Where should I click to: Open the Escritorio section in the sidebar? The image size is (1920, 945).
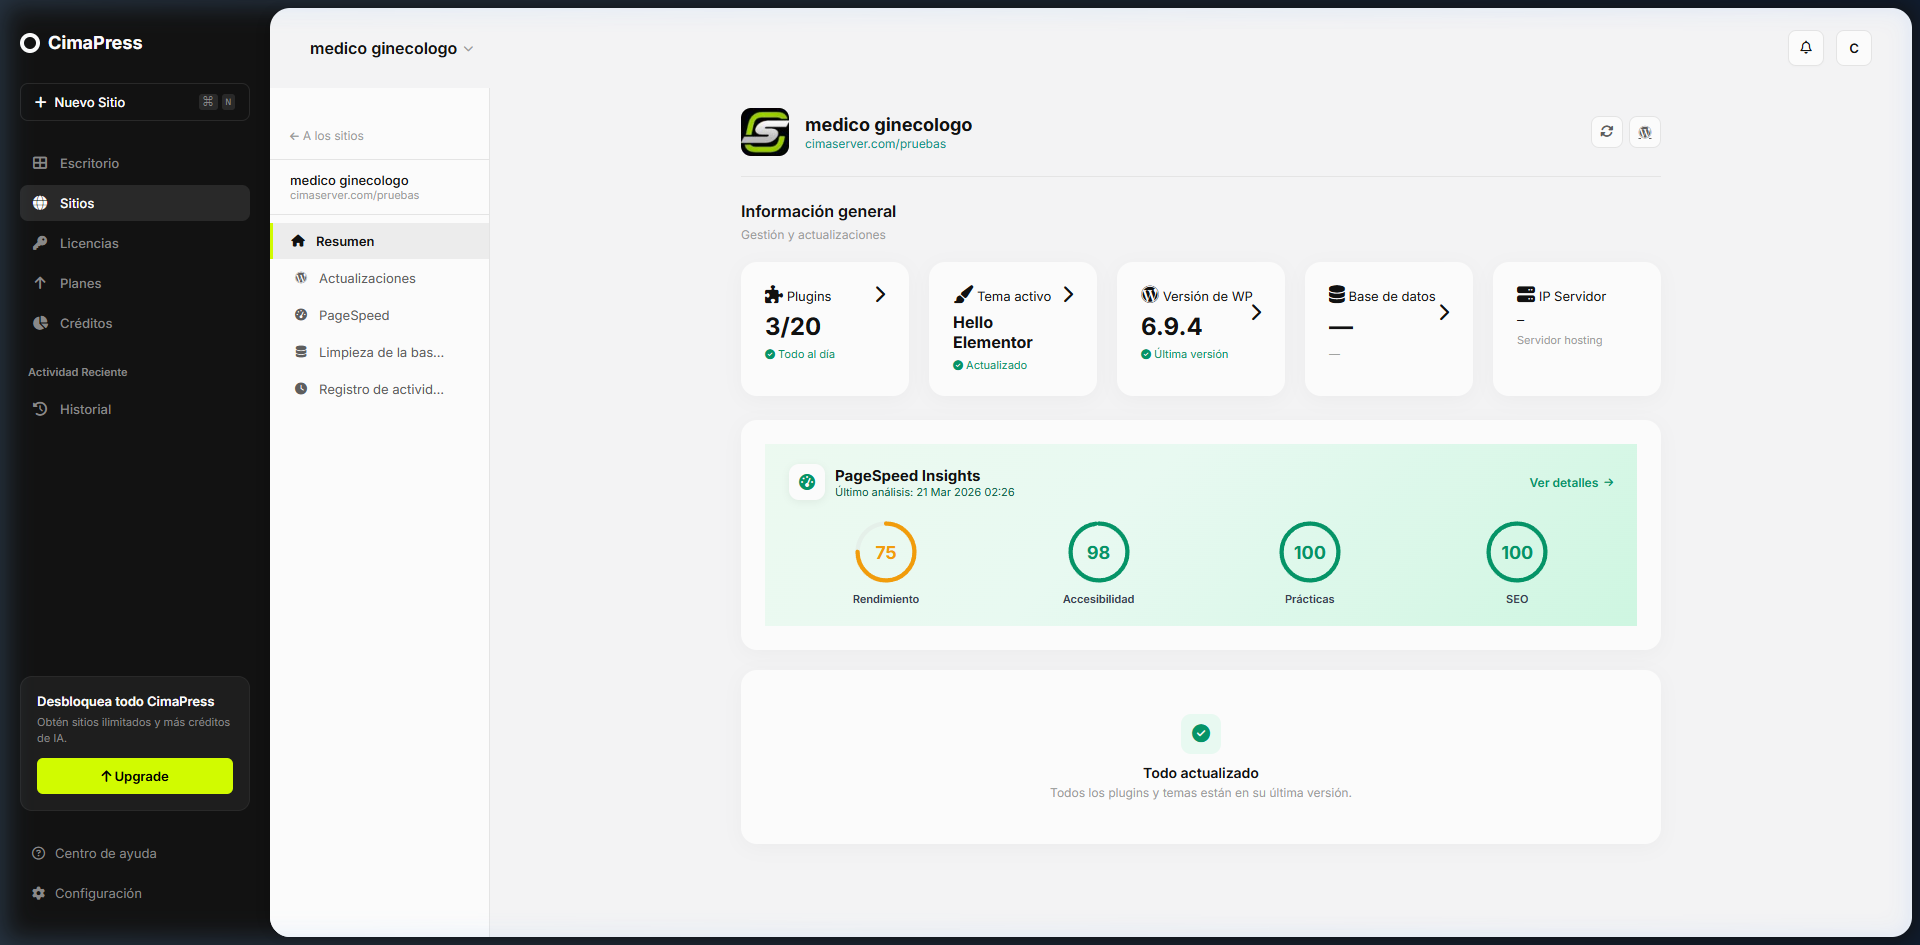point(87,163)
